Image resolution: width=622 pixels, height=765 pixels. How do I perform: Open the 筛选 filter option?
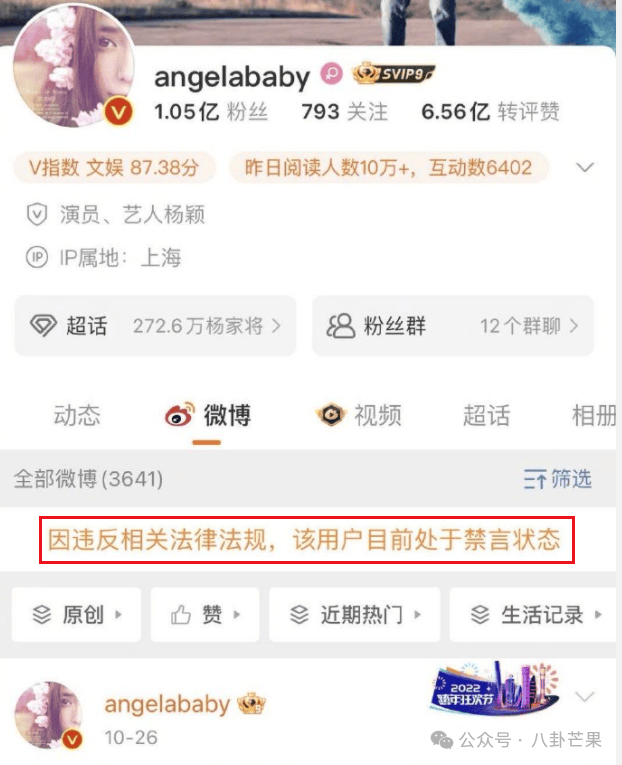[x=558, y=479]
